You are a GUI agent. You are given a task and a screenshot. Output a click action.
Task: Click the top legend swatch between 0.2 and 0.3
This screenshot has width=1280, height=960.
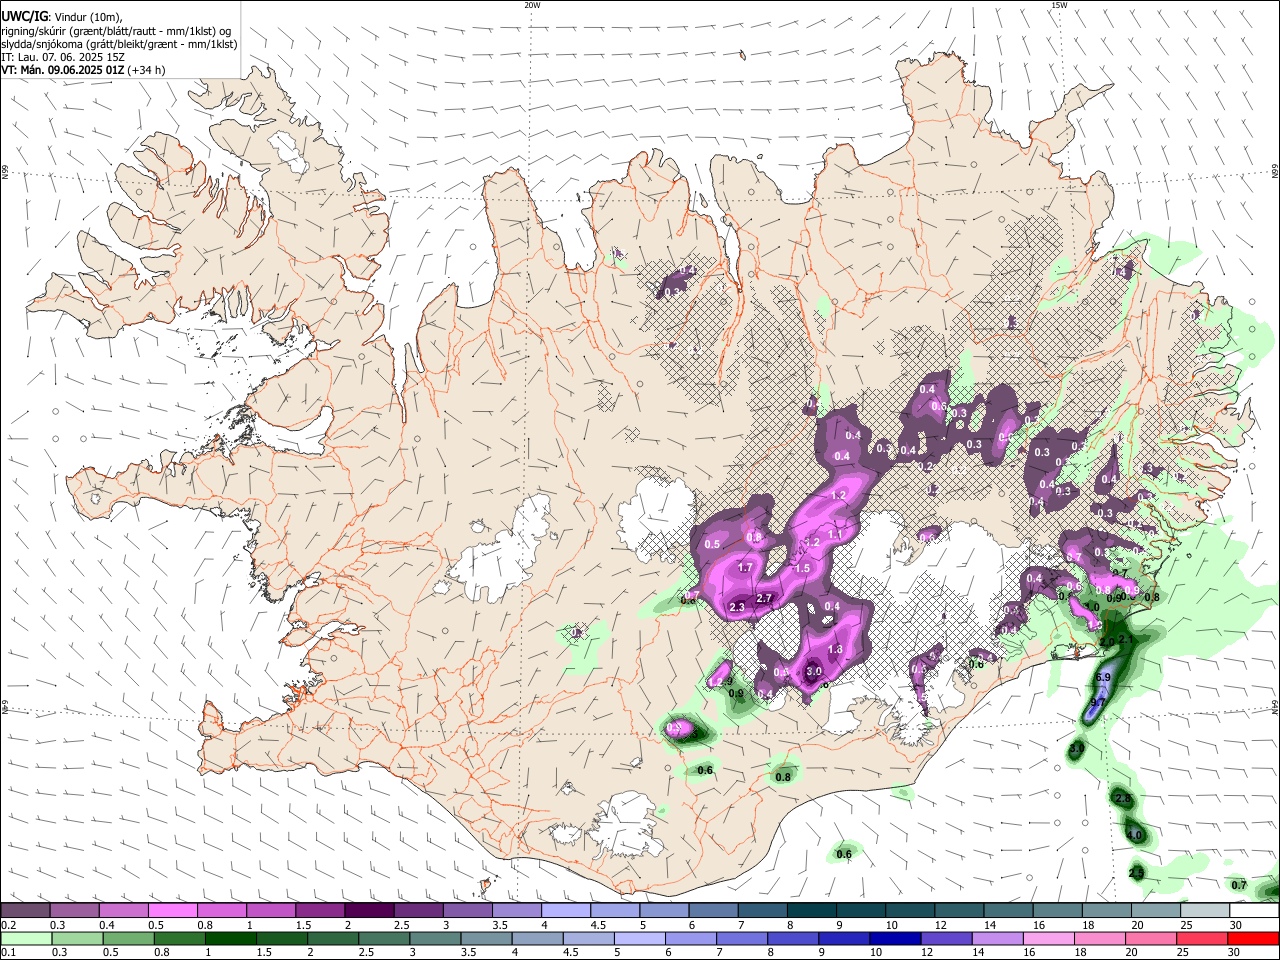coord(25,910)
